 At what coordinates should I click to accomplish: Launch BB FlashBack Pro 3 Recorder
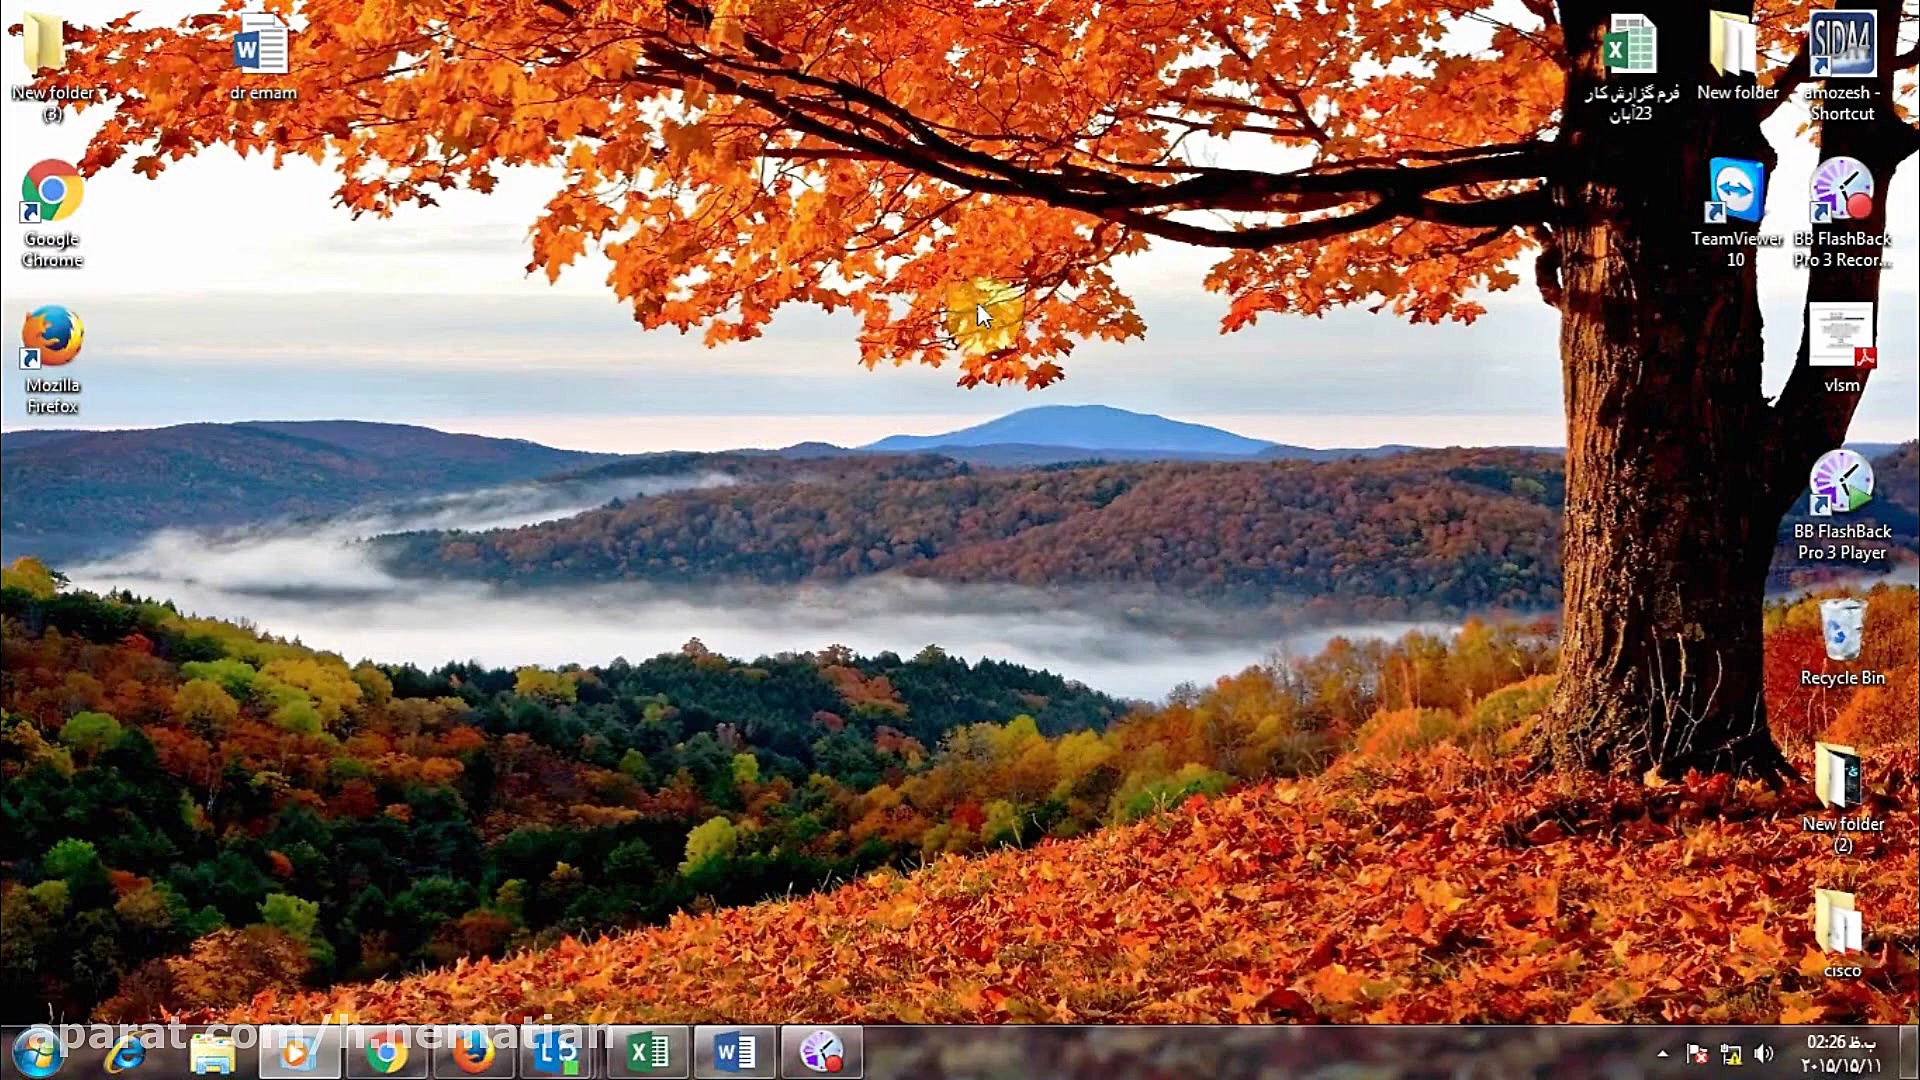pos(1842,190)
